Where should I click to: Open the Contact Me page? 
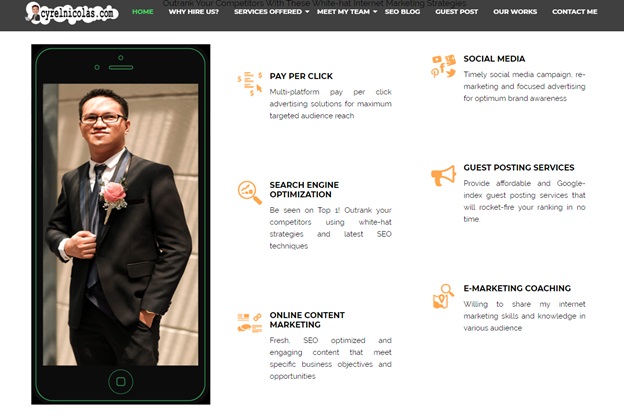[575, 12]
